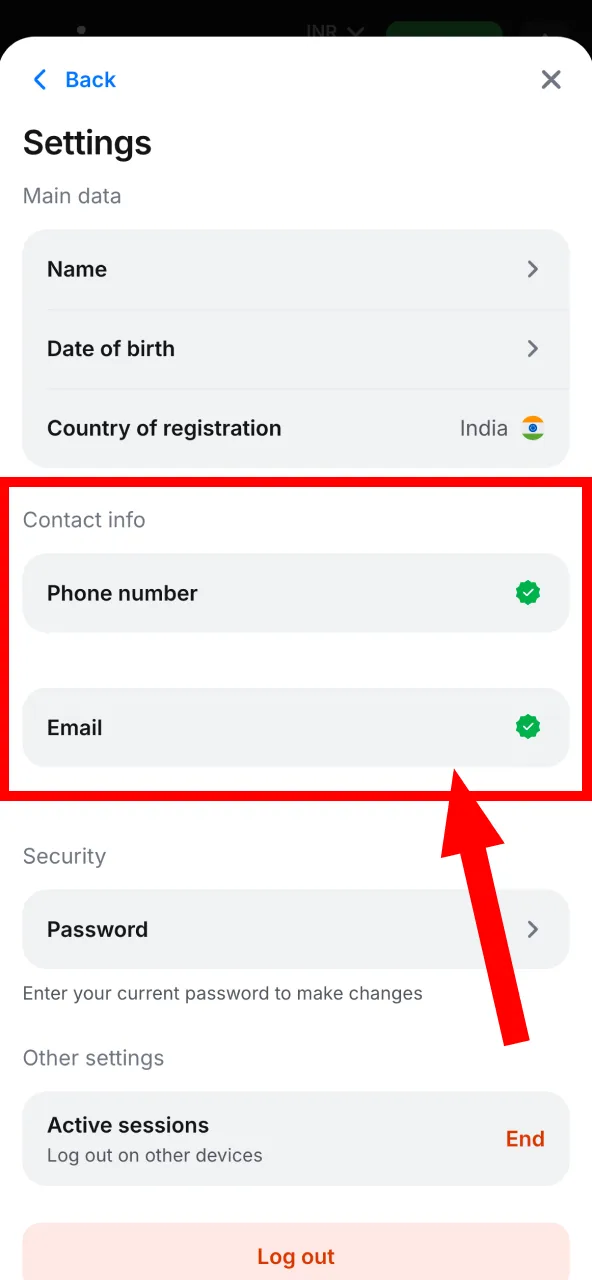Viewport: 592px width, 1280px height.
Task: Click the verified badge next to Email
Action: click(527, 727)
